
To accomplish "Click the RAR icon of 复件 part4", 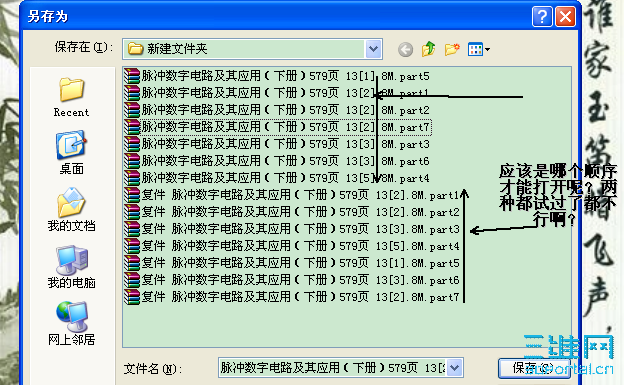I will point(132,246).
